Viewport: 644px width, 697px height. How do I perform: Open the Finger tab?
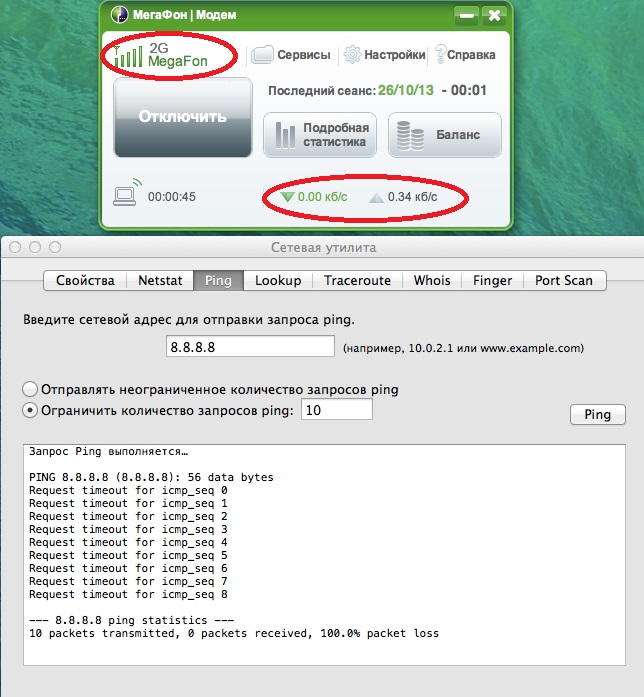(x=492, y=280)
